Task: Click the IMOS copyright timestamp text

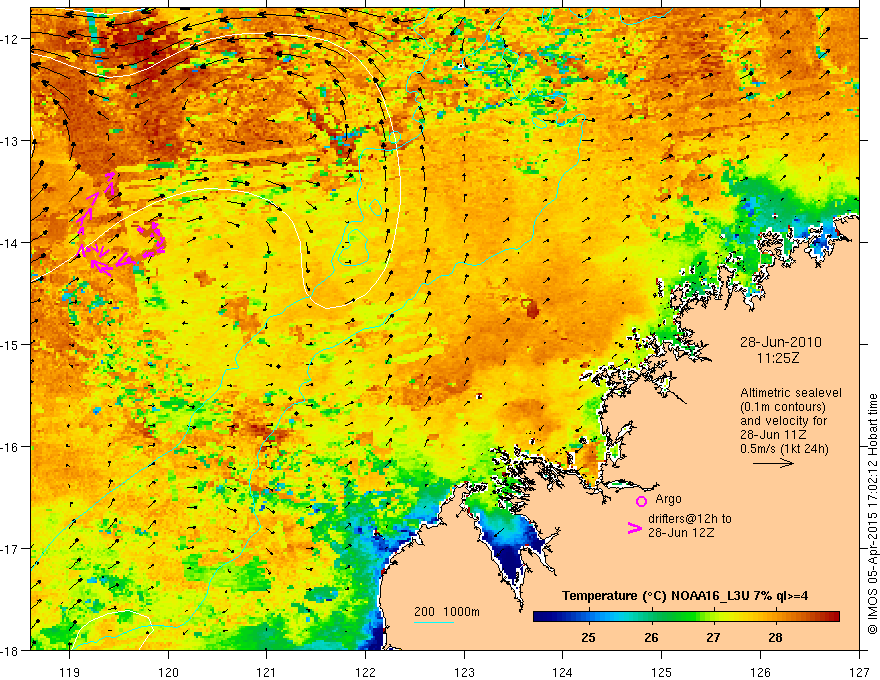Action: (873, 514)
